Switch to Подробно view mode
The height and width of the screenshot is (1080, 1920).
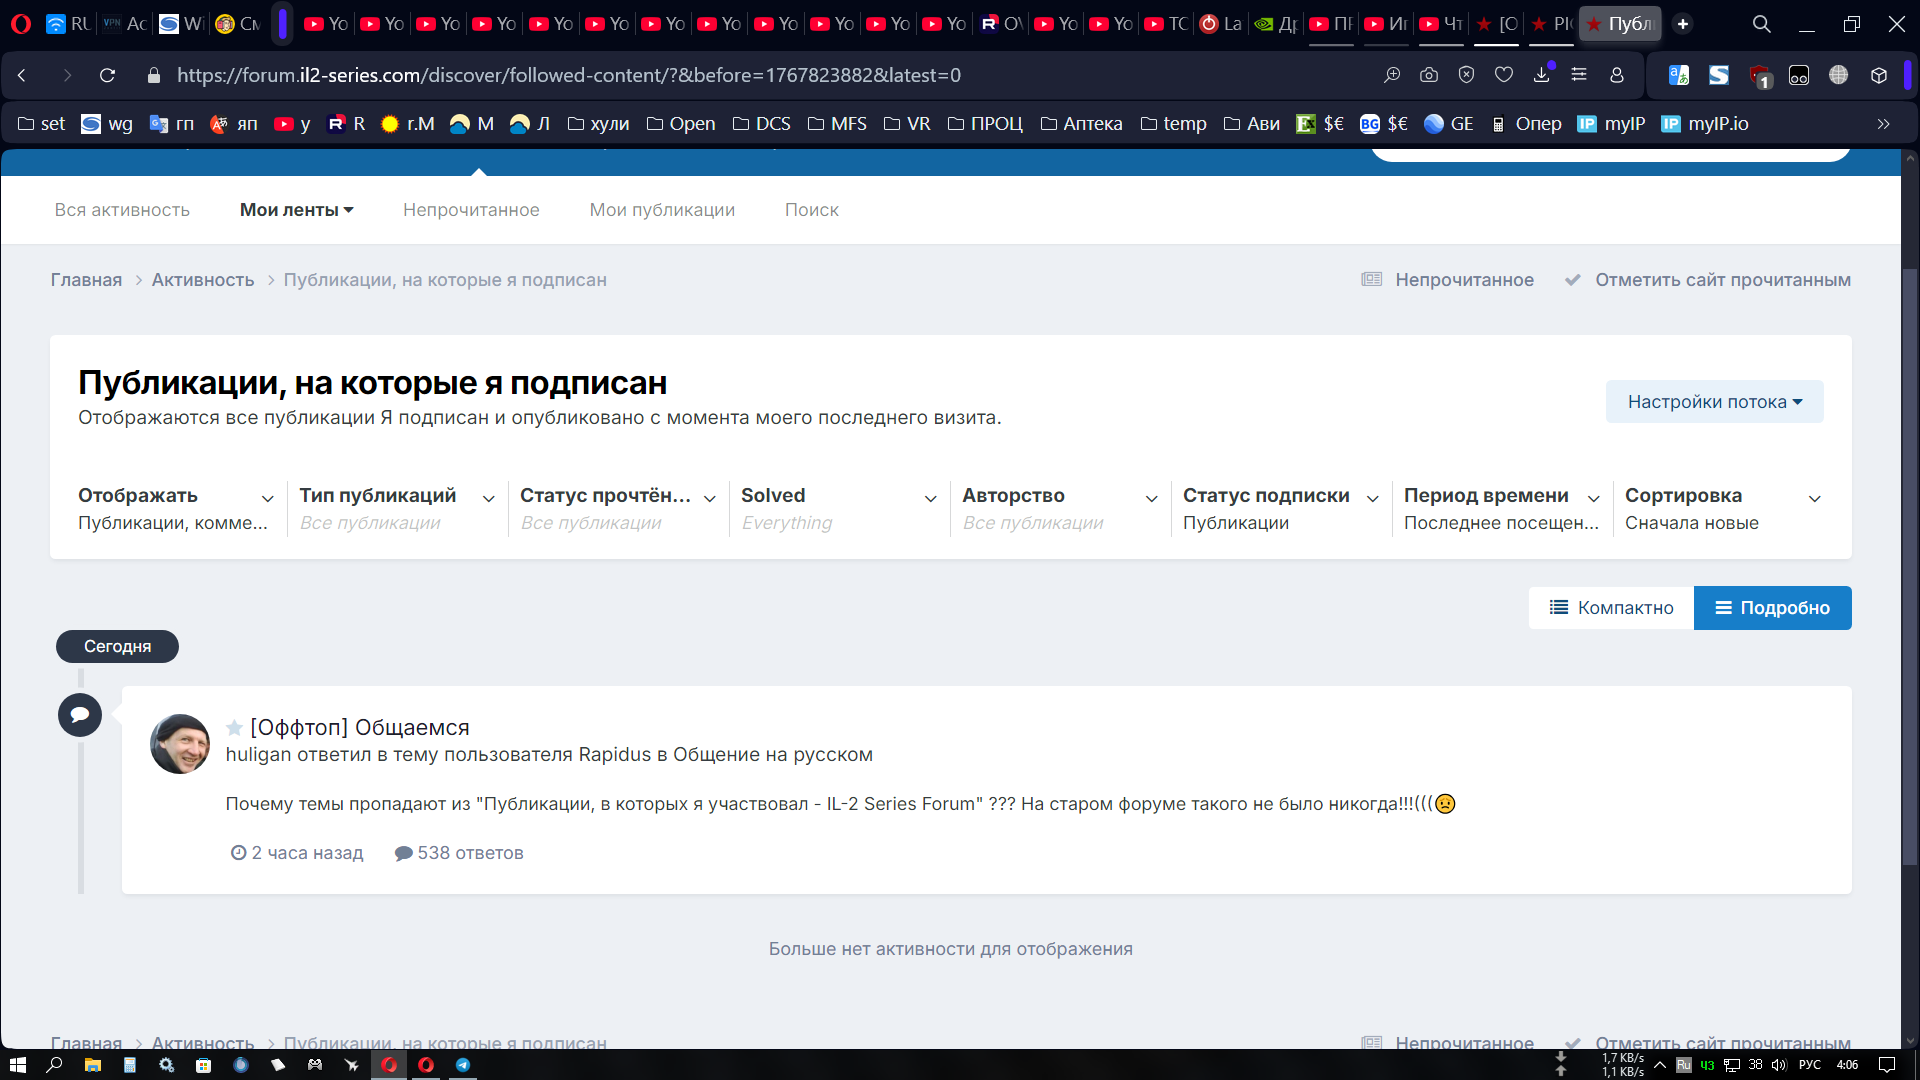coord(1772,608)
